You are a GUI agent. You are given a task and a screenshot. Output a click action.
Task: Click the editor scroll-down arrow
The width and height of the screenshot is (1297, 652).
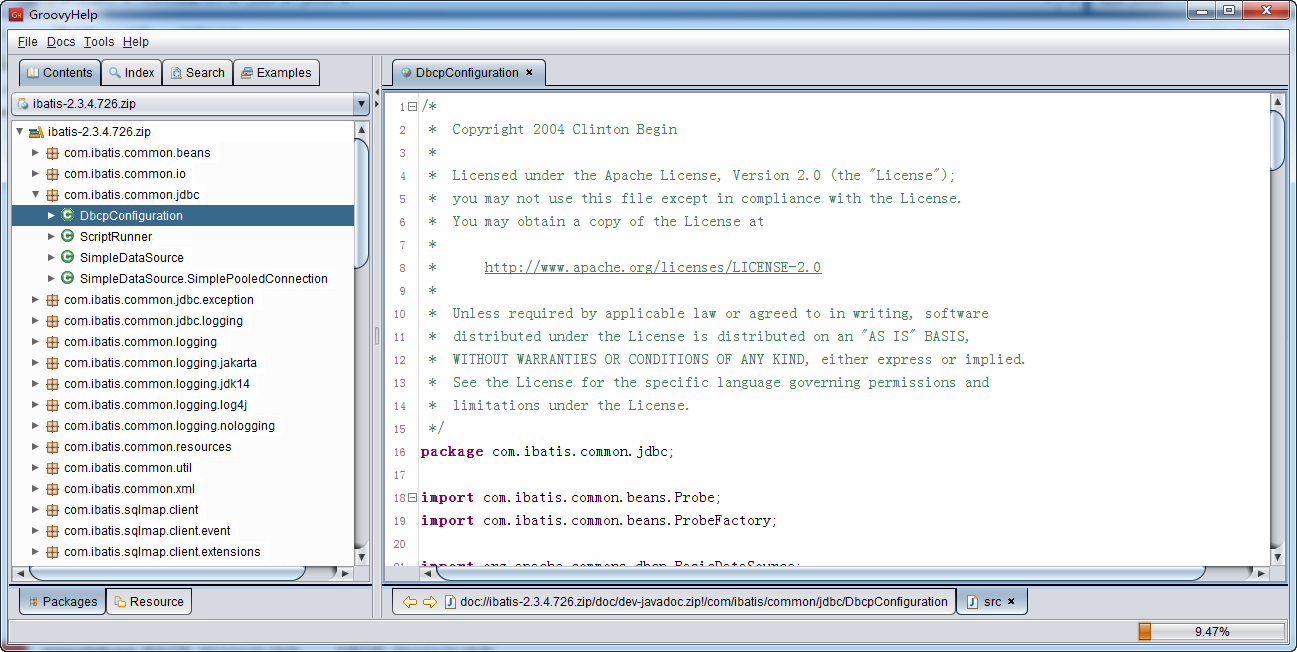pyautogui.click(x=1277, y=557)
